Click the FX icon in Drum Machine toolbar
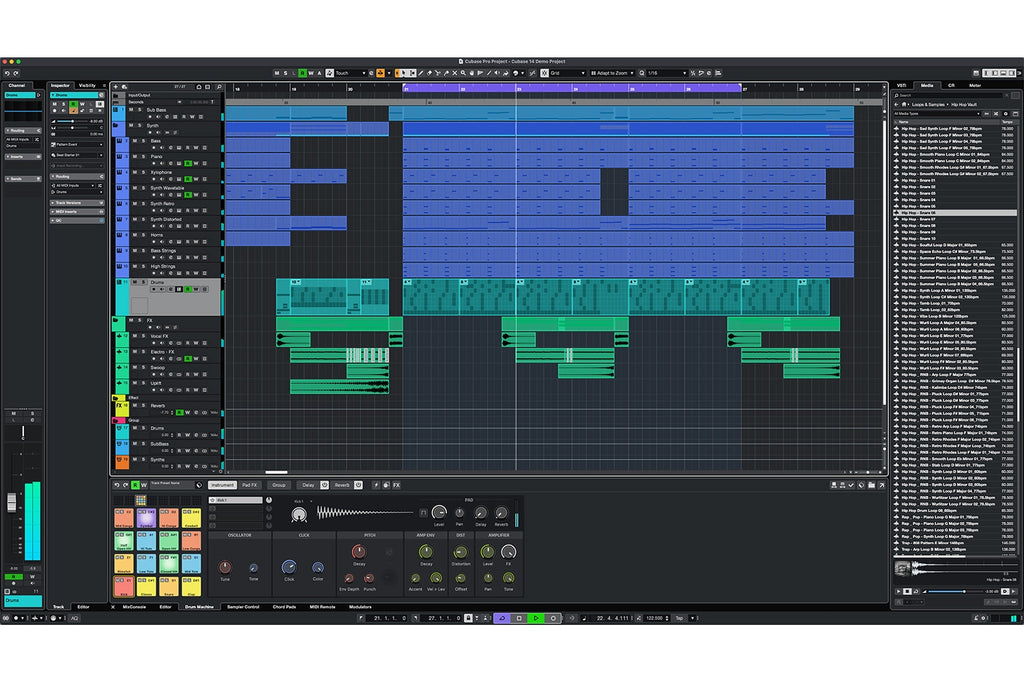The width and height of the screenshot is (1024, 683). (396, 485)
